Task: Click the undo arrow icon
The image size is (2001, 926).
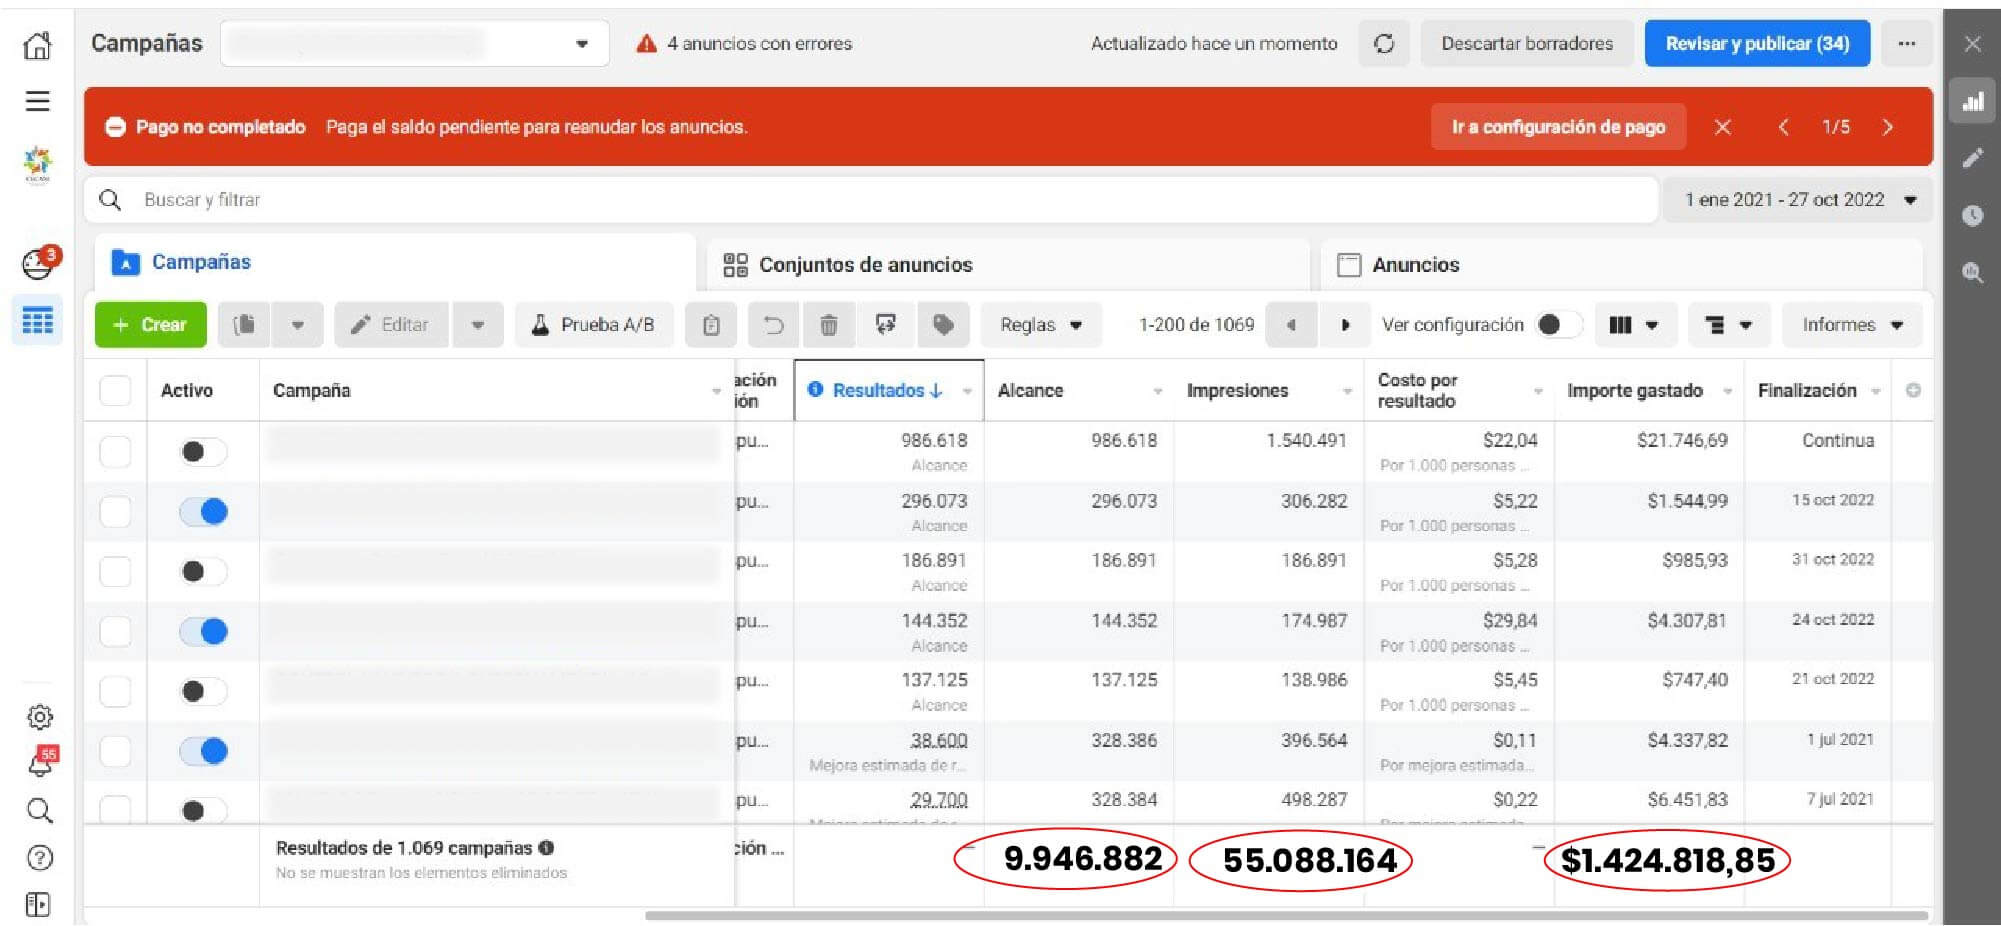Action: (x=773, y=325)
